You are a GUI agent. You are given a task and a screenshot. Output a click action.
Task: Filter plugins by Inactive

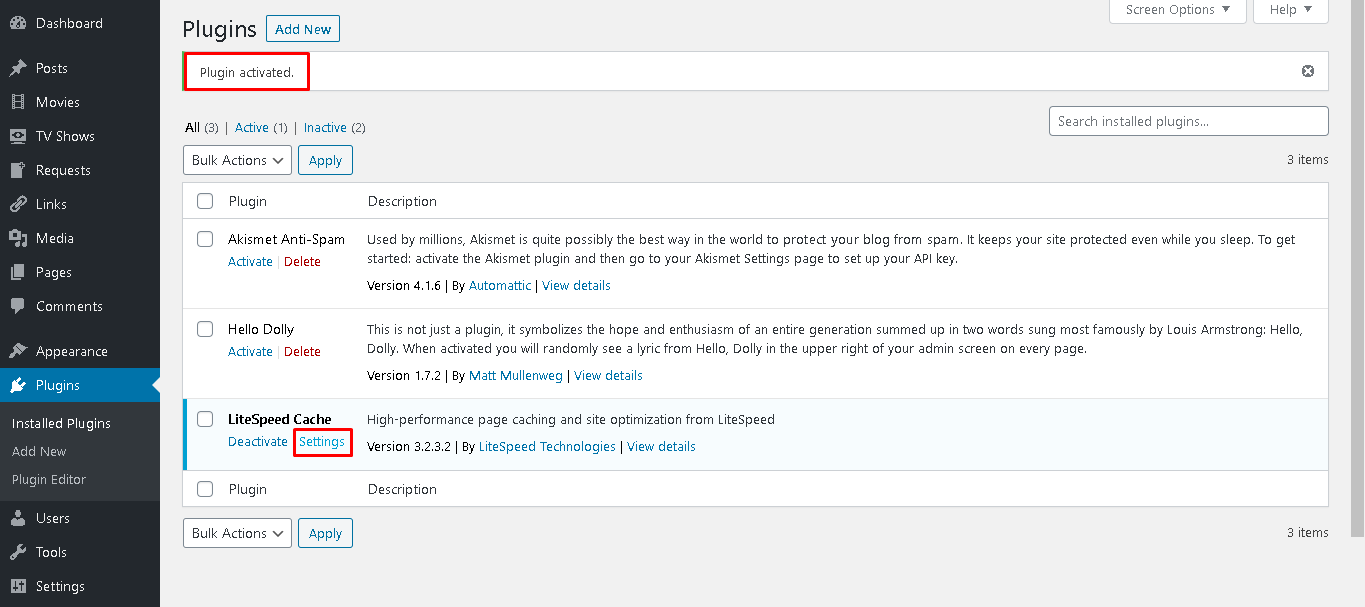tap(325, 128)
